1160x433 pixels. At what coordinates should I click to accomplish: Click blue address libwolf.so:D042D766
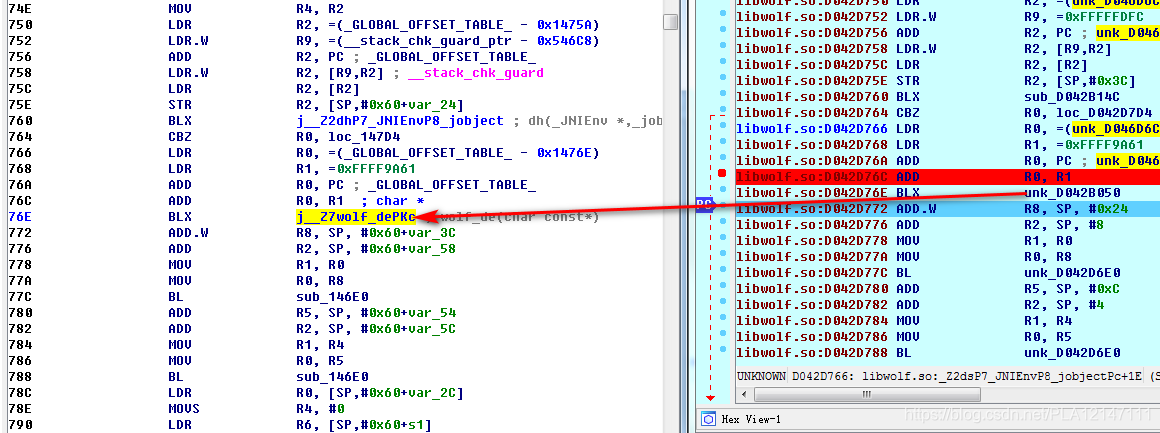(x=812, y=129)
